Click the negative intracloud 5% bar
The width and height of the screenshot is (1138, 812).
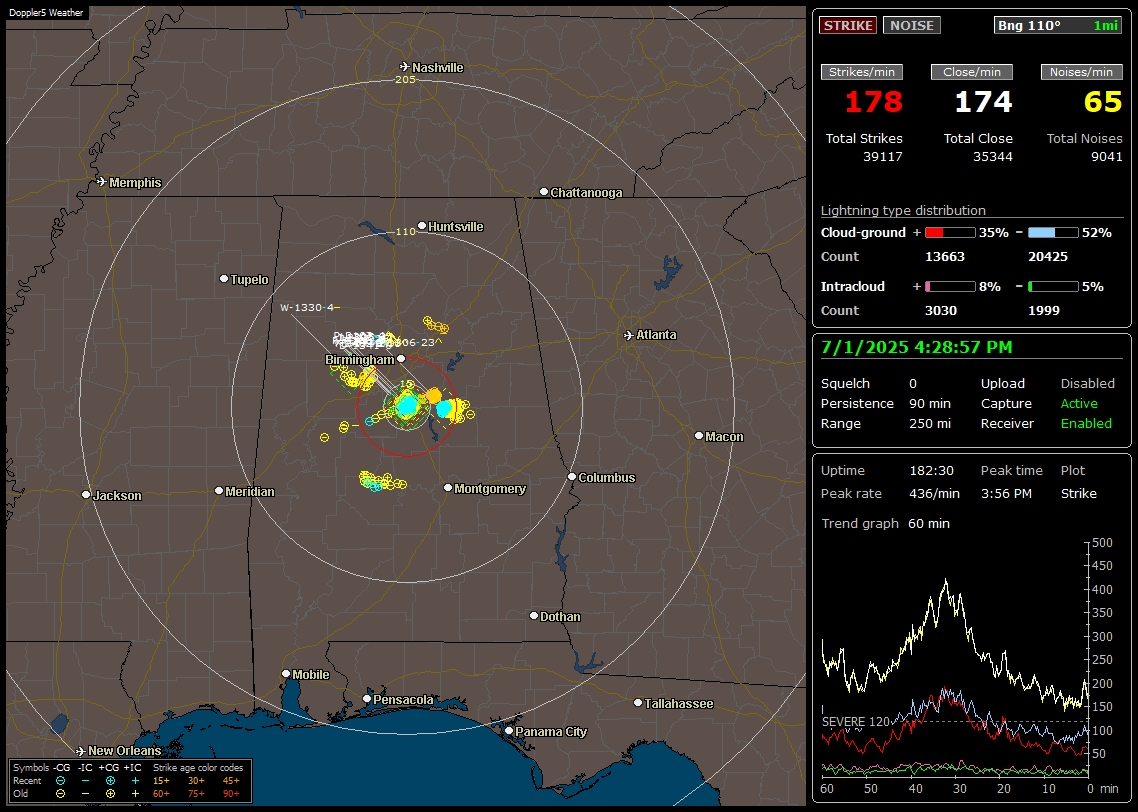point(1052,287)
